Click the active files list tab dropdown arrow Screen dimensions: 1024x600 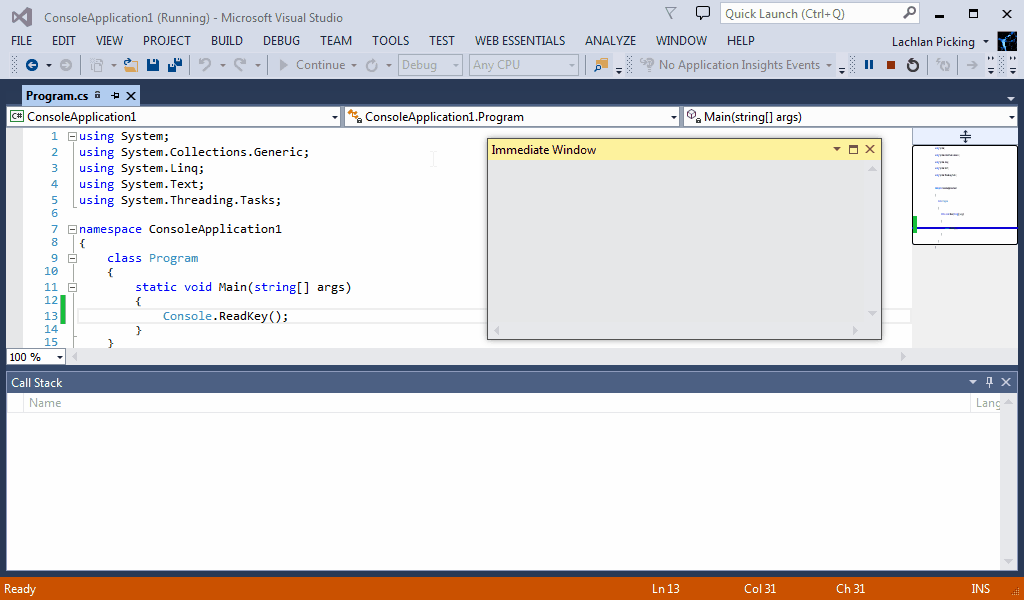click(1011, 98)
